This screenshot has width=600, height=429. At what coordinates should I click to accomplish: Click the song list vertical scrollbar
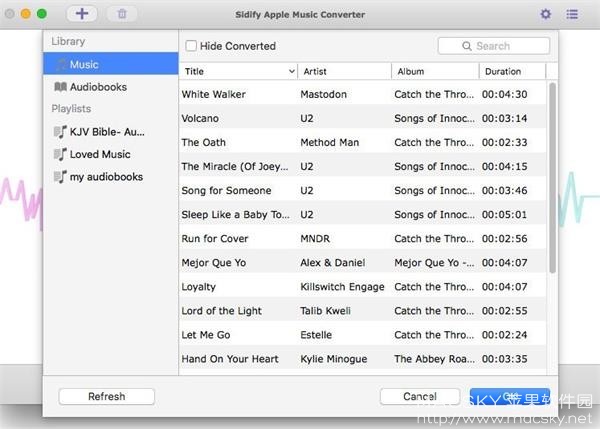[x=552, y=178]
